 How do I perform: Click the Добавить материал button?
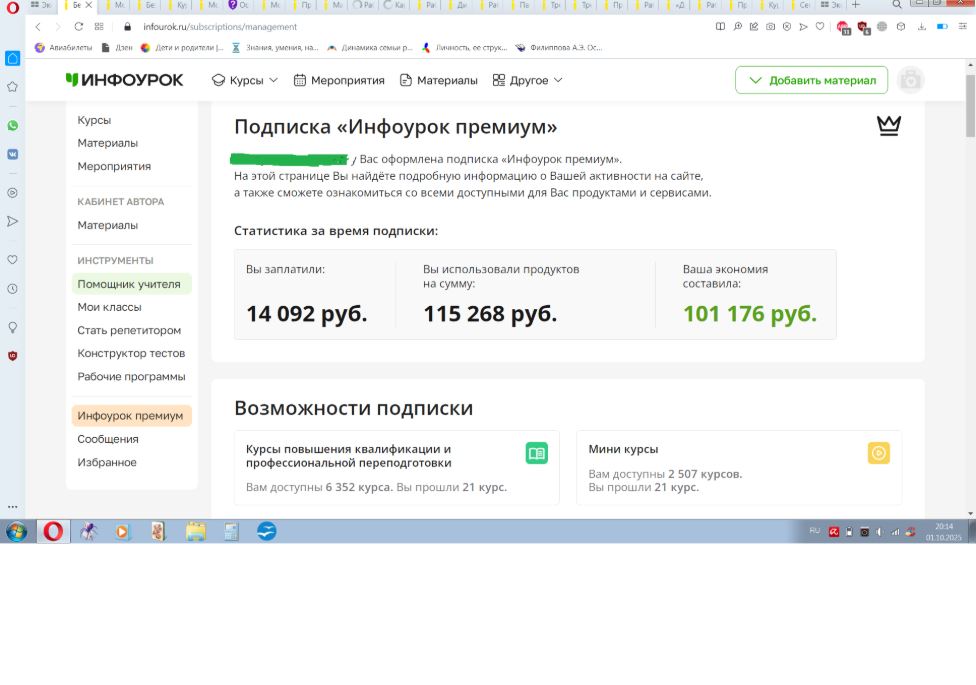[x=811, y=80]
